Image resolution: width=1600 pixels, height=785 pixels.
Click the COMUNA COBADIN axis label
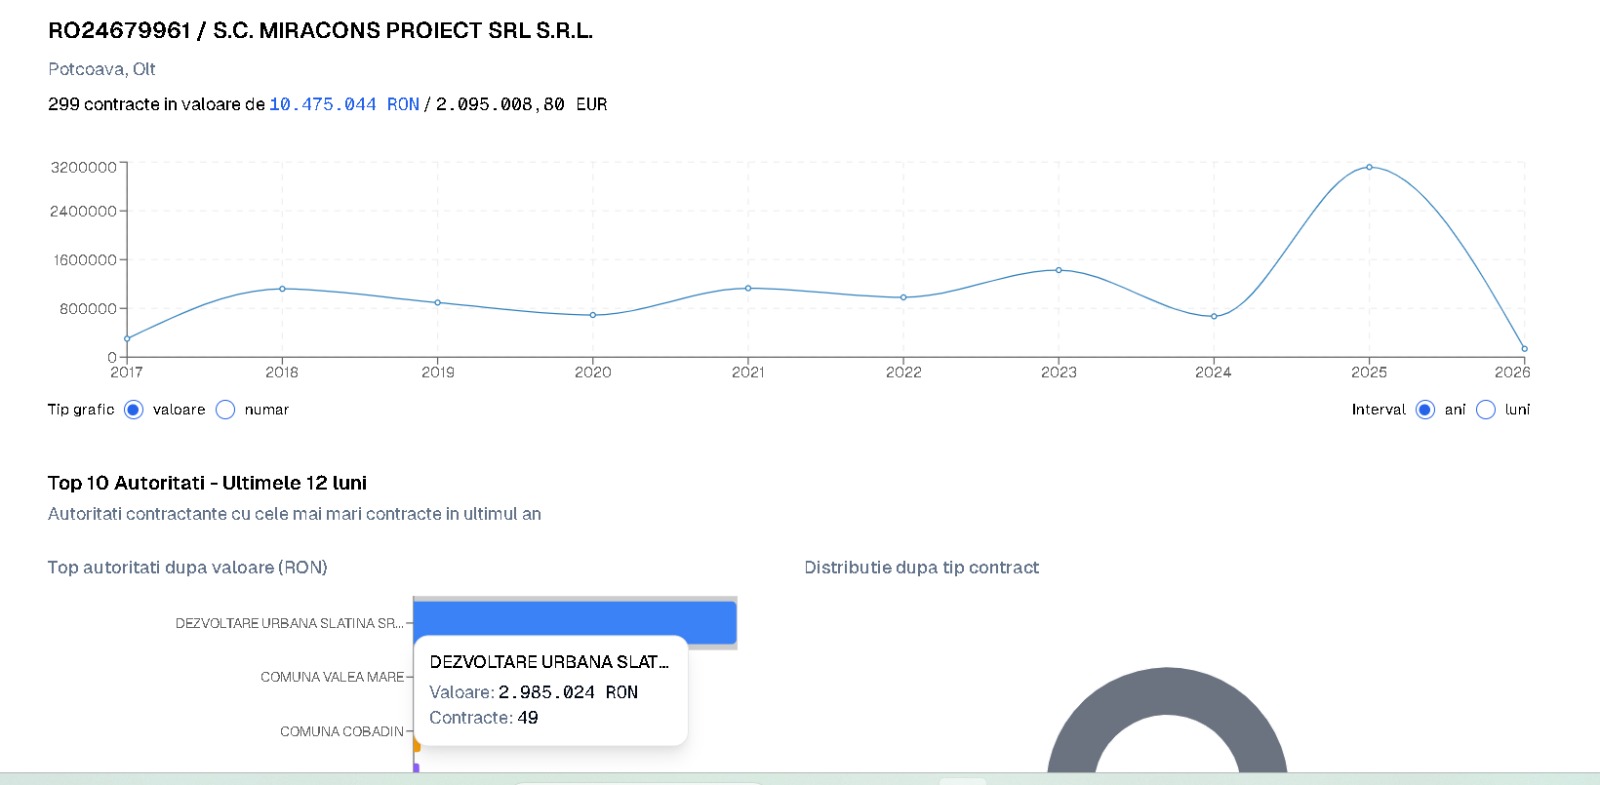click(341, 732)
